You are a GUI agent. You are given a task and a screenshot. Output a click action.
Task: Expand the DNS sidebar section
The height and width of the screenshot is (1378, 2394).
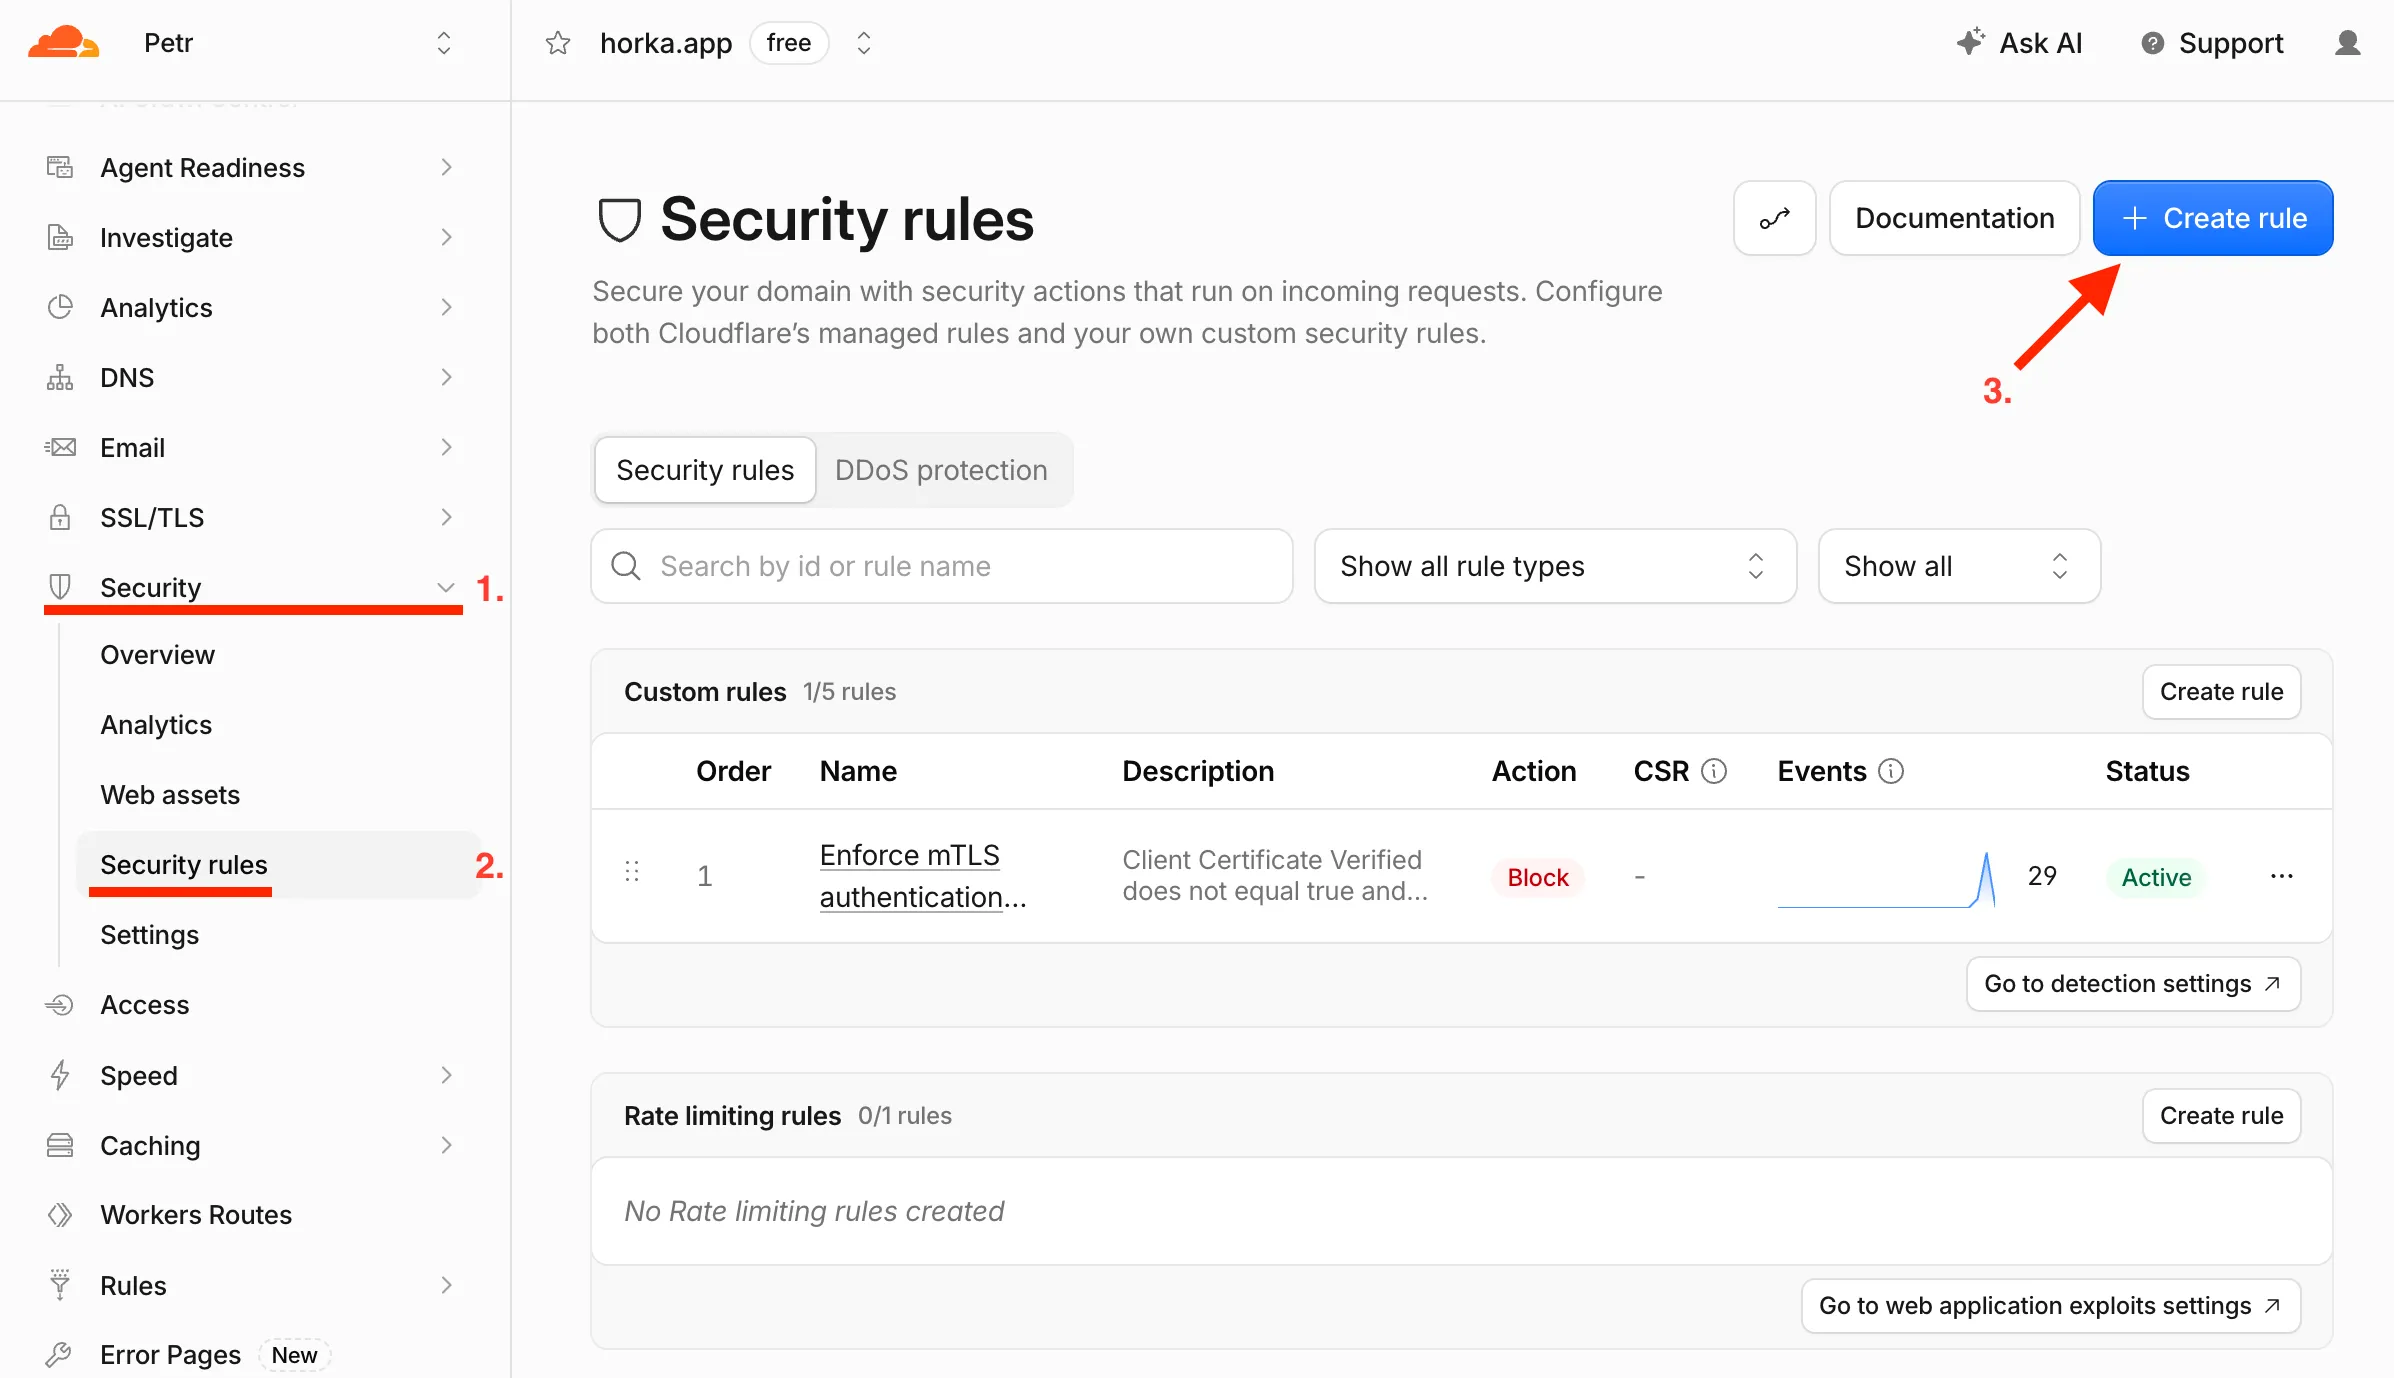click(x=446, y=377)
